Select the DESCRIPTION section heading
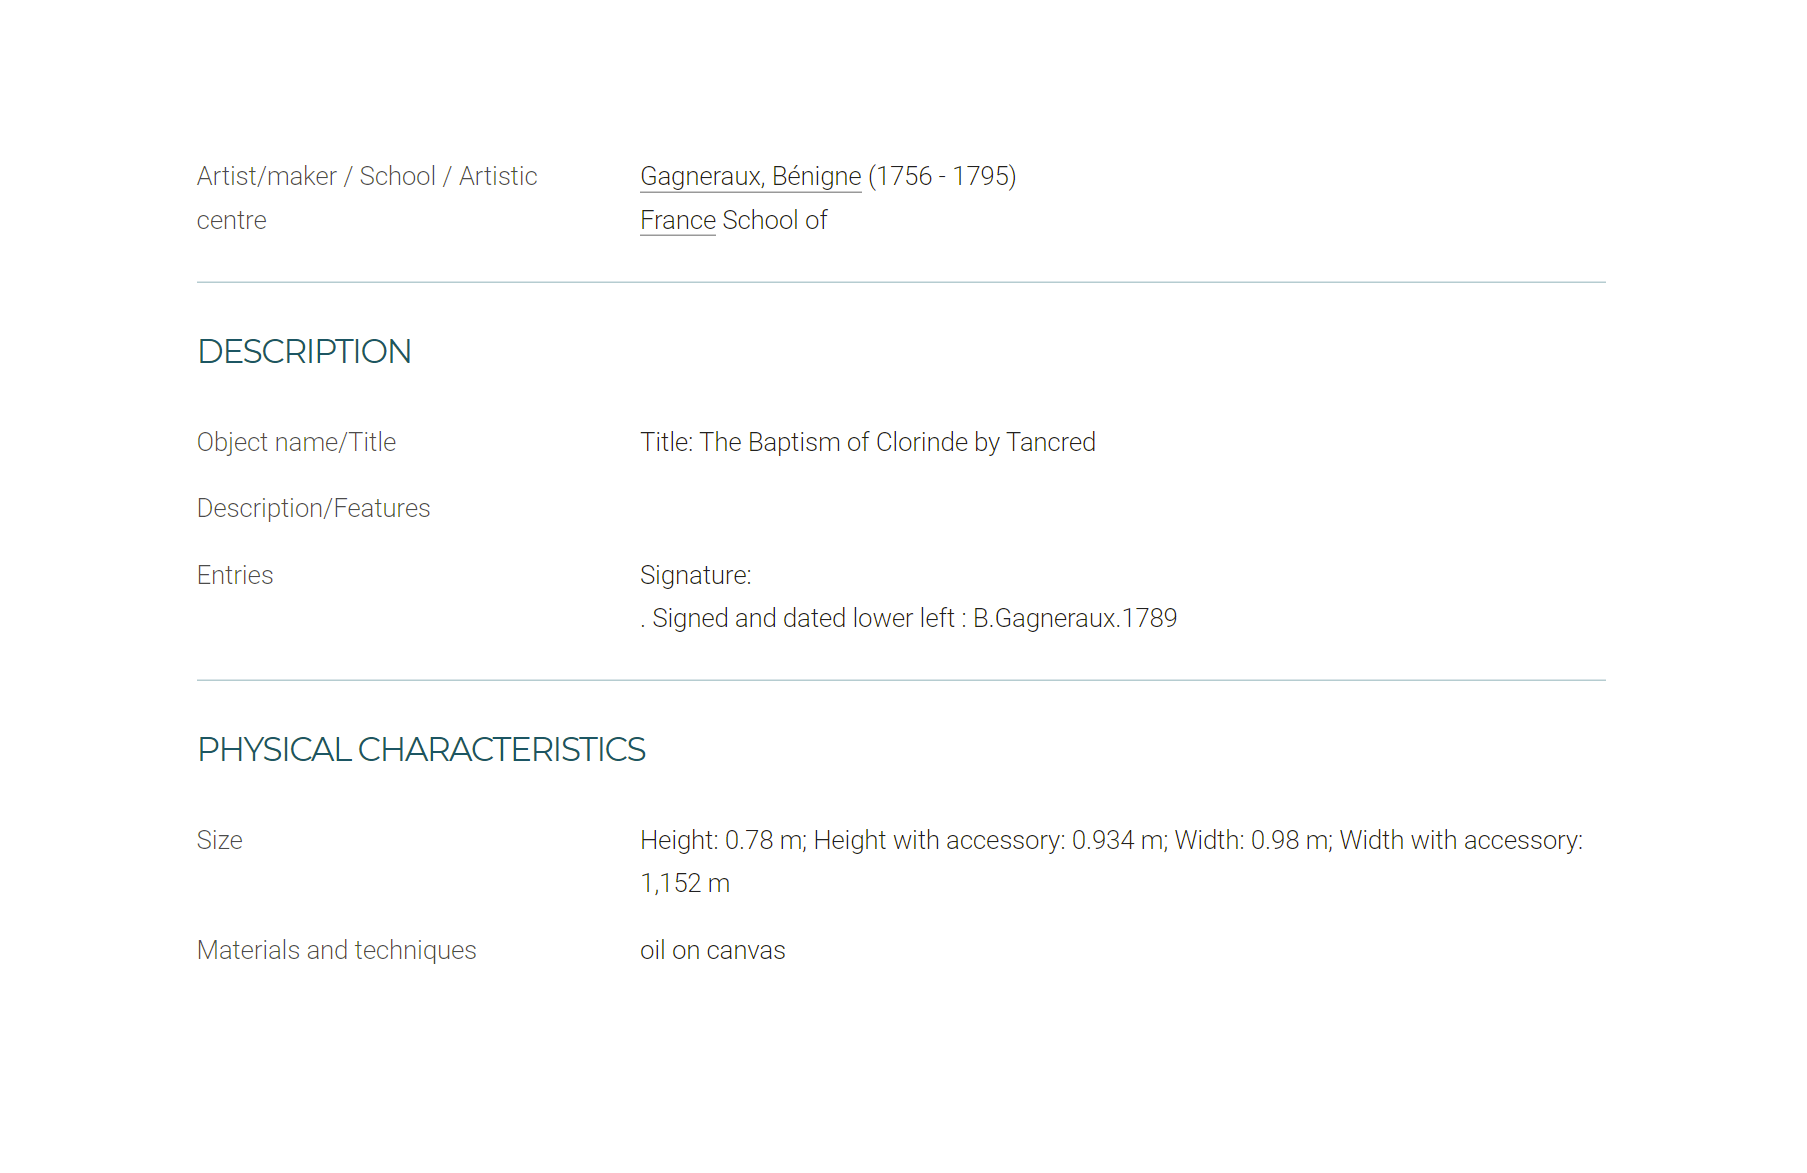The image size is (1807, 1173). click(x=304, y=352)
